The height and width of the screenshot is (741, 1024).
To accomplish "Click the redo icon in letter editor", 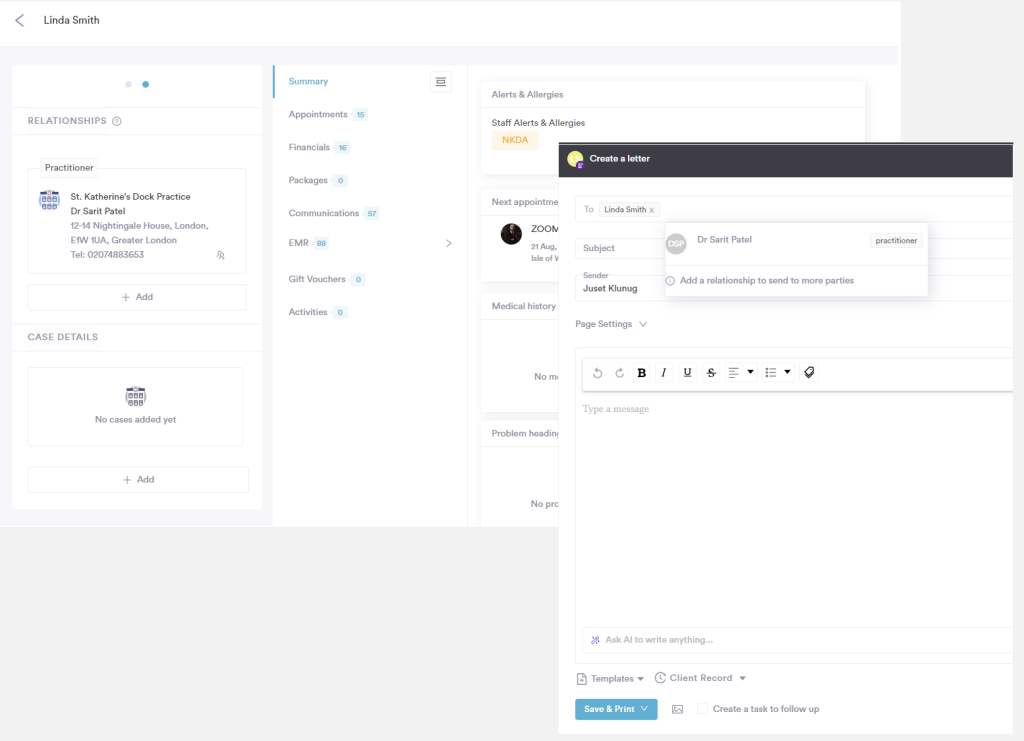I will (619, 373).
